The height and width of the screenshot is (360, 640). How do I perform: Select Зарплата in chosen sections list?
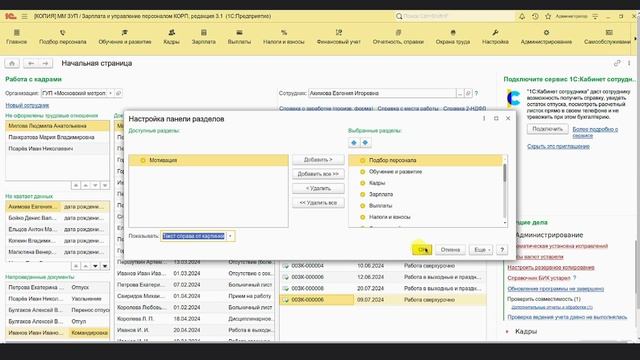(426, 194)
